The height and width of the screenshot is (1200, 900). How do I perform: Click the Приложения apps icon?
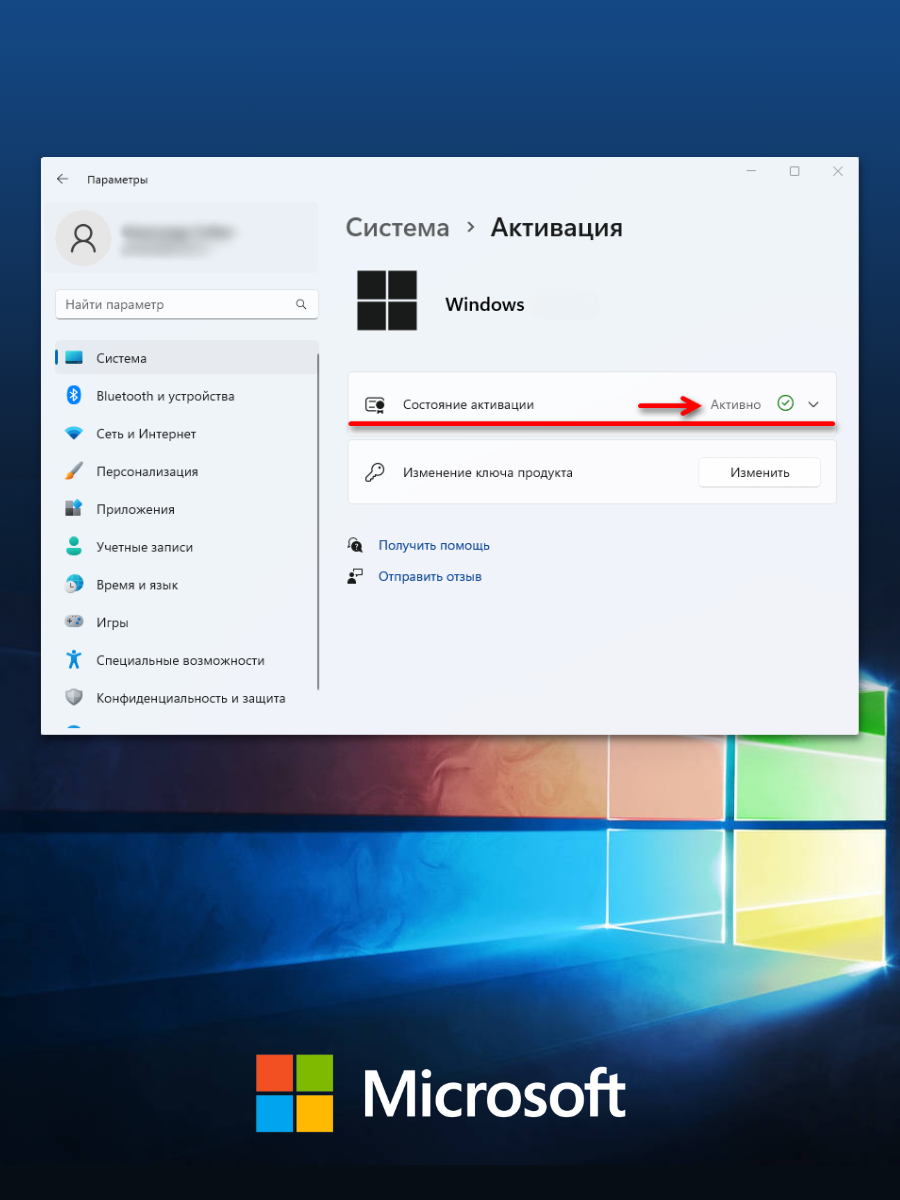[x=73, y=509]
